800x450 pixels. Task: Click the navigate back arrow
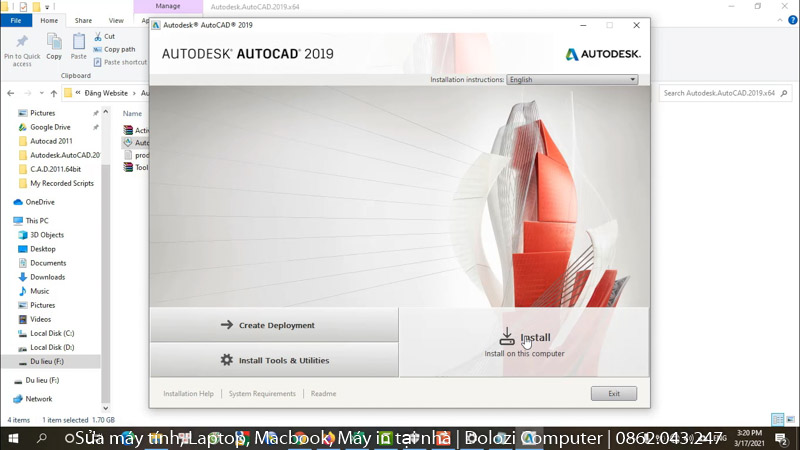pyautogui.click(x=11, y=93)
